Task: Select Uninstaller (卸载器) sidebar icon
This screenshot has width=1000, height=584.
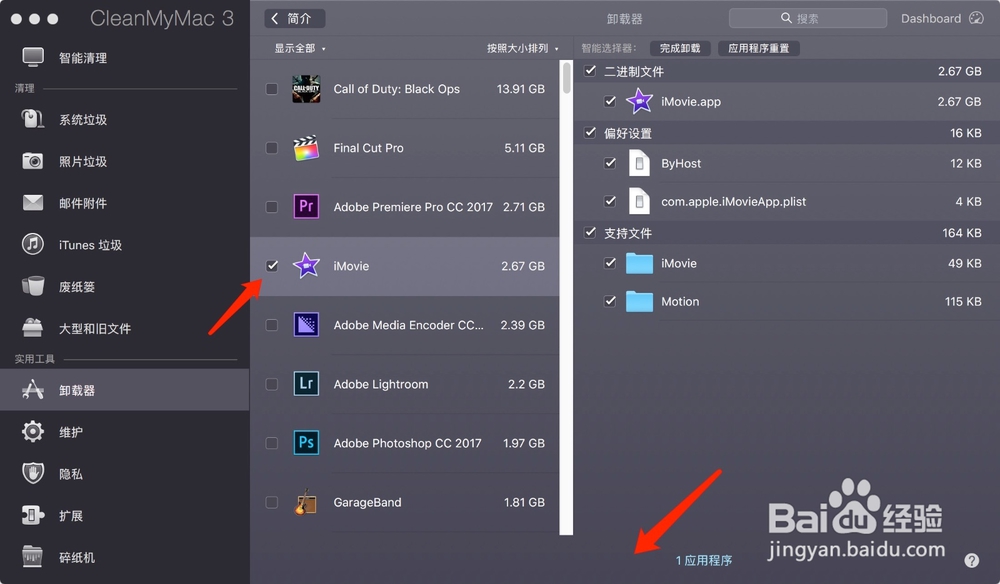Action: (x=33, y=390)
